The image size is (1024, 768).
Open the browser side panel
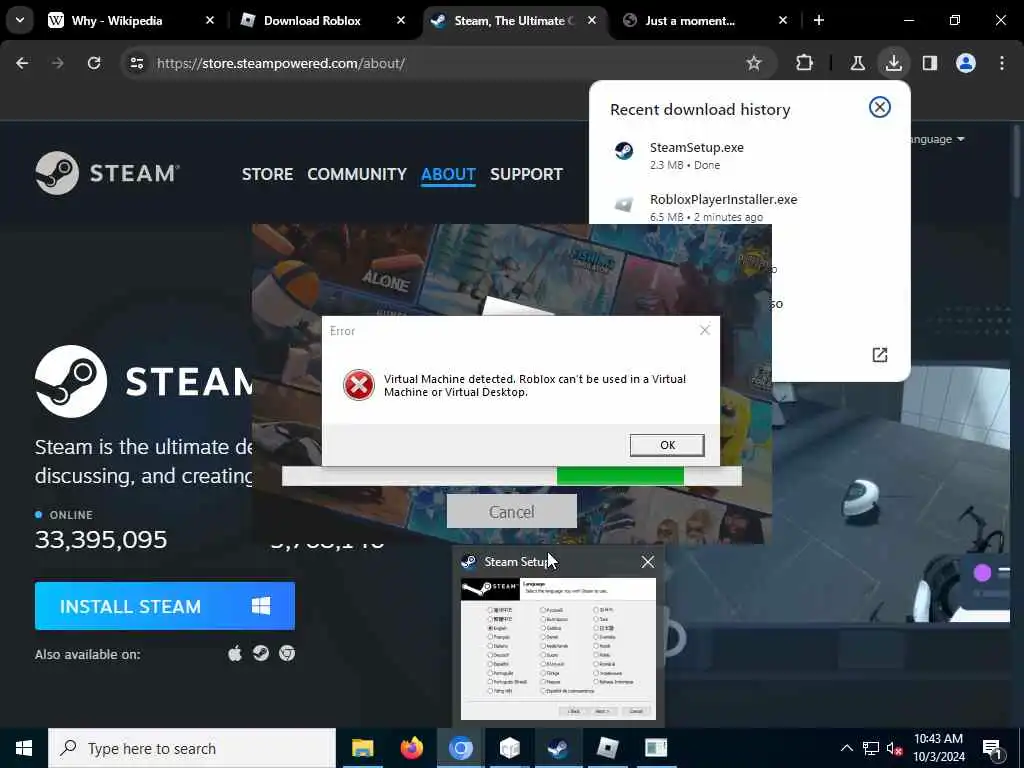(930, 63)
